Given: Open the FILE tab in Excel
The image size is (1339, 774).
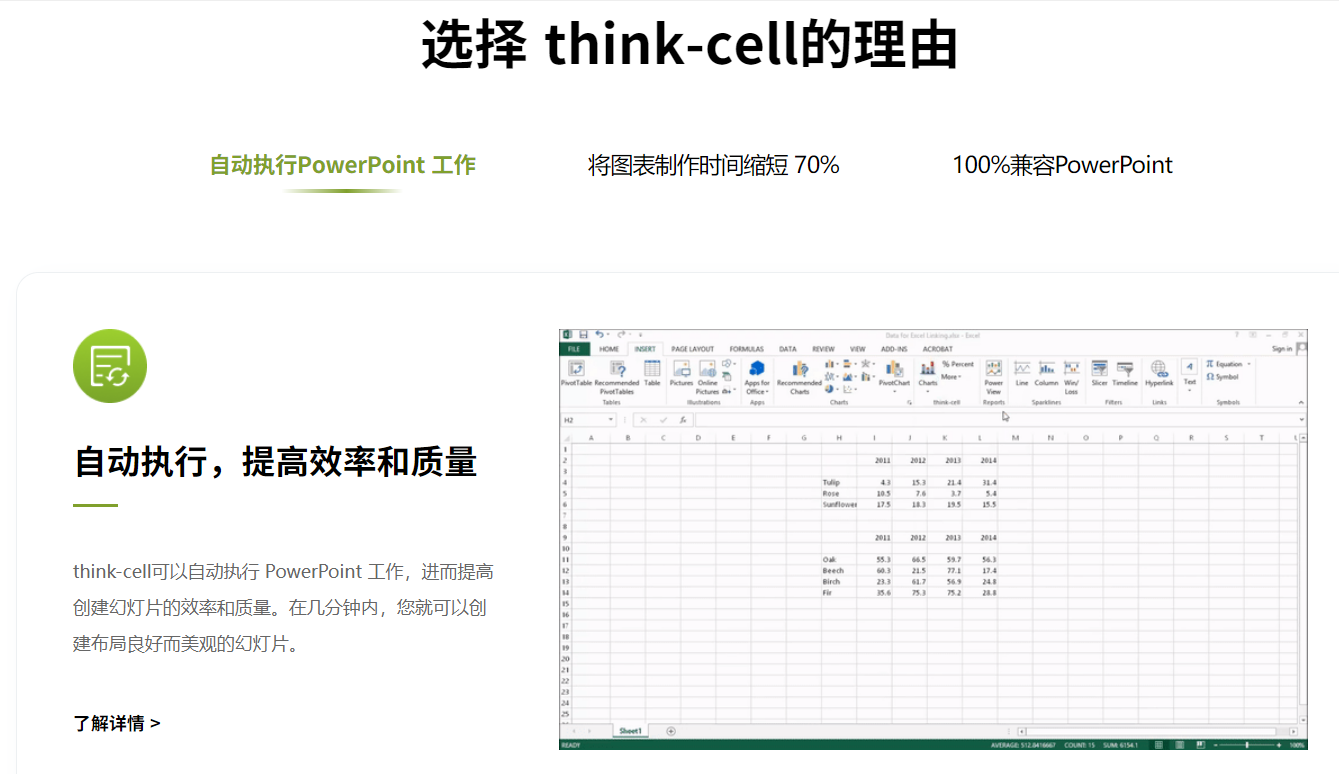Looking at the screenshot, I should (574, 349).
